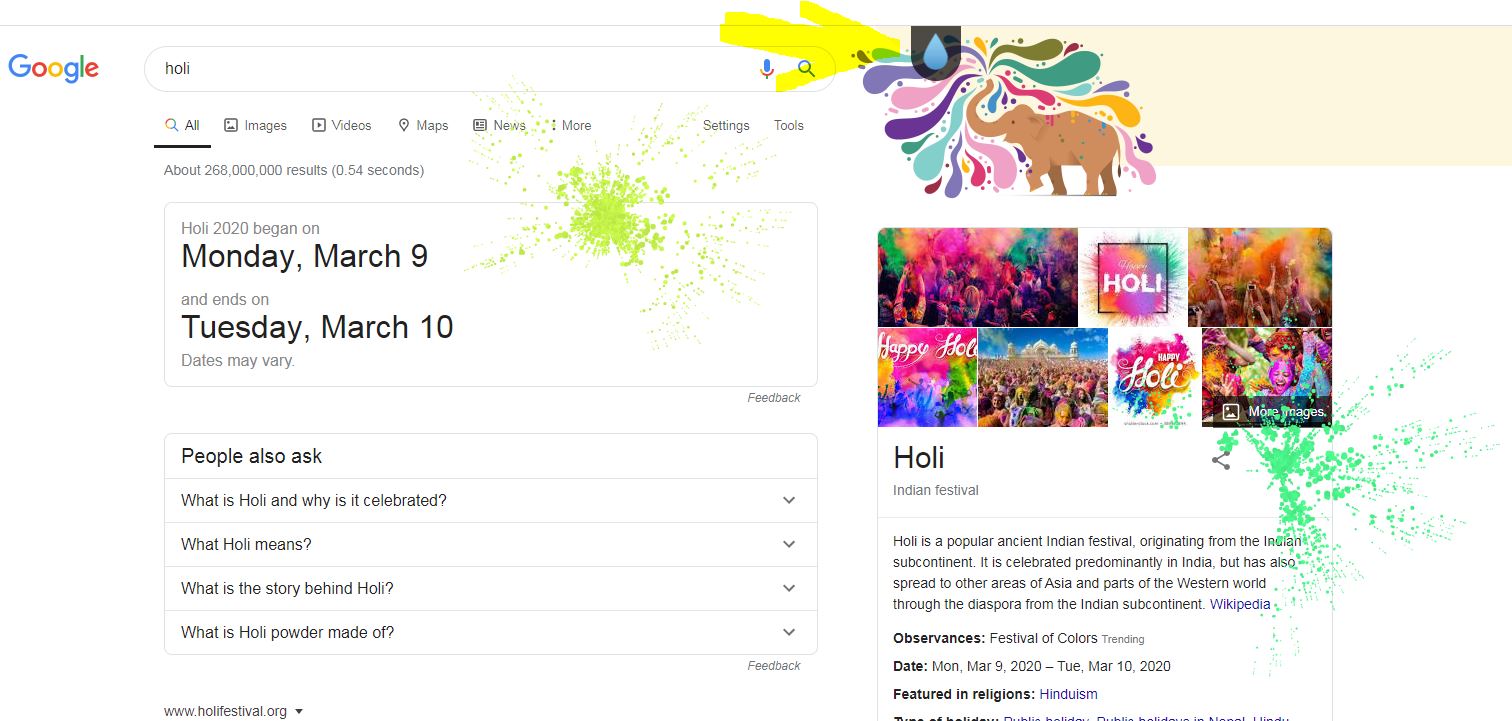Click the magnifying glass search button
This screenshot has height=721, width=1512.
806,69
